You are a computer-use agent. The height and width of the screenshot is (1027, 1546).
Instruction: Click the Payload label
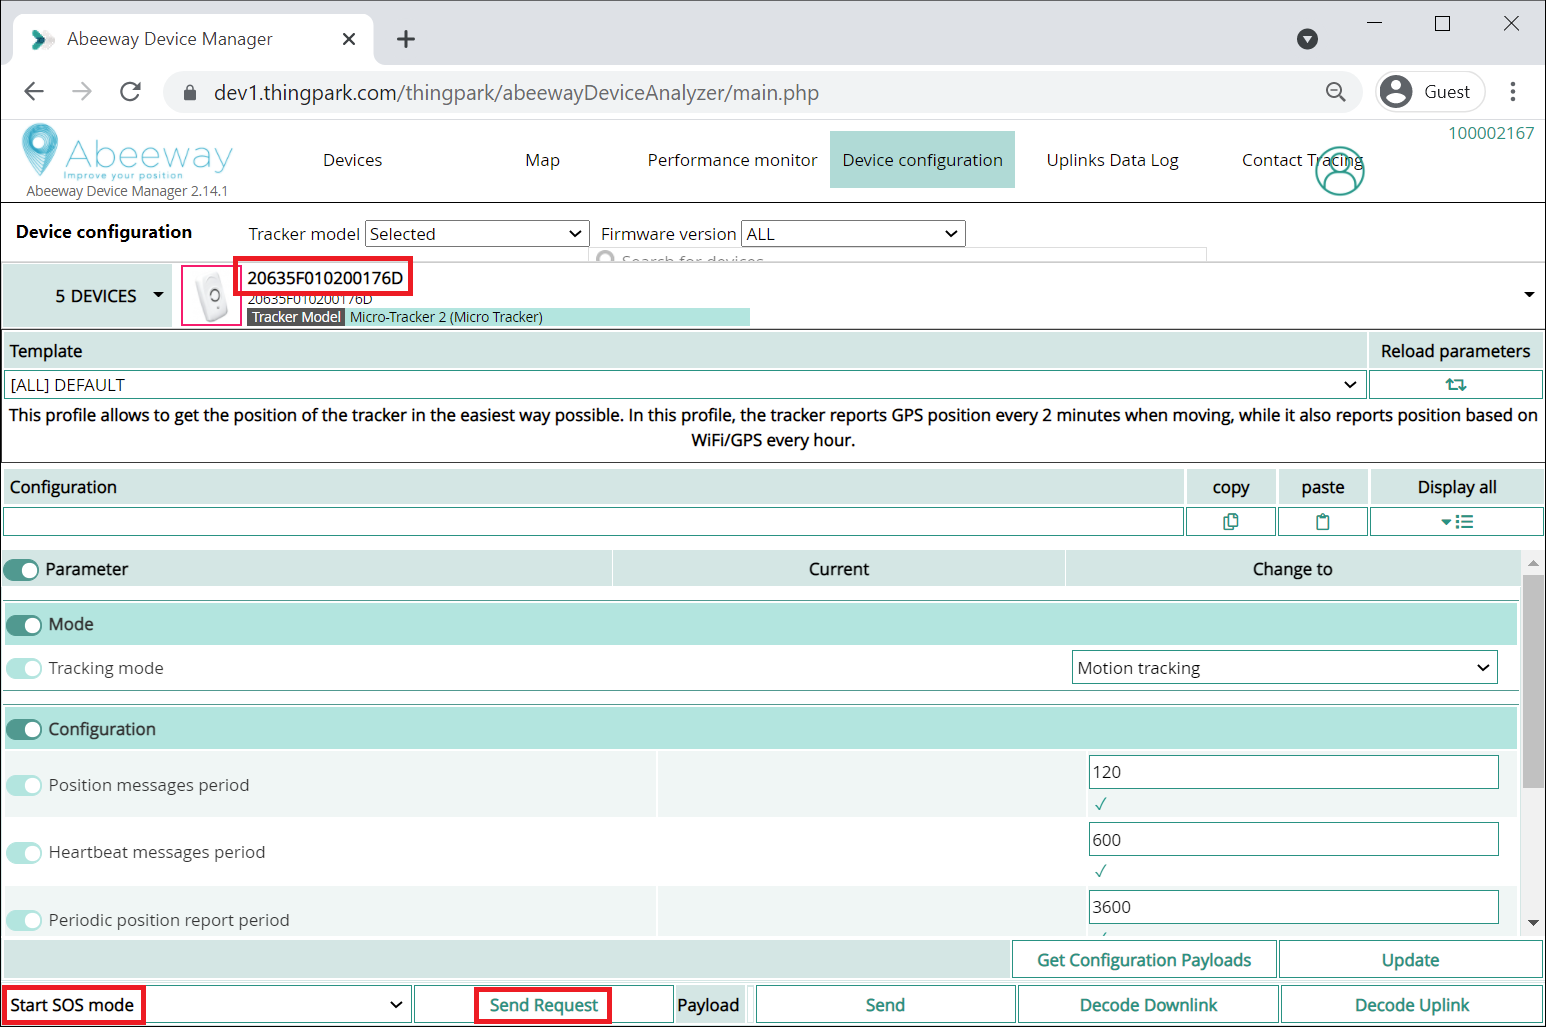(708, 1005)
